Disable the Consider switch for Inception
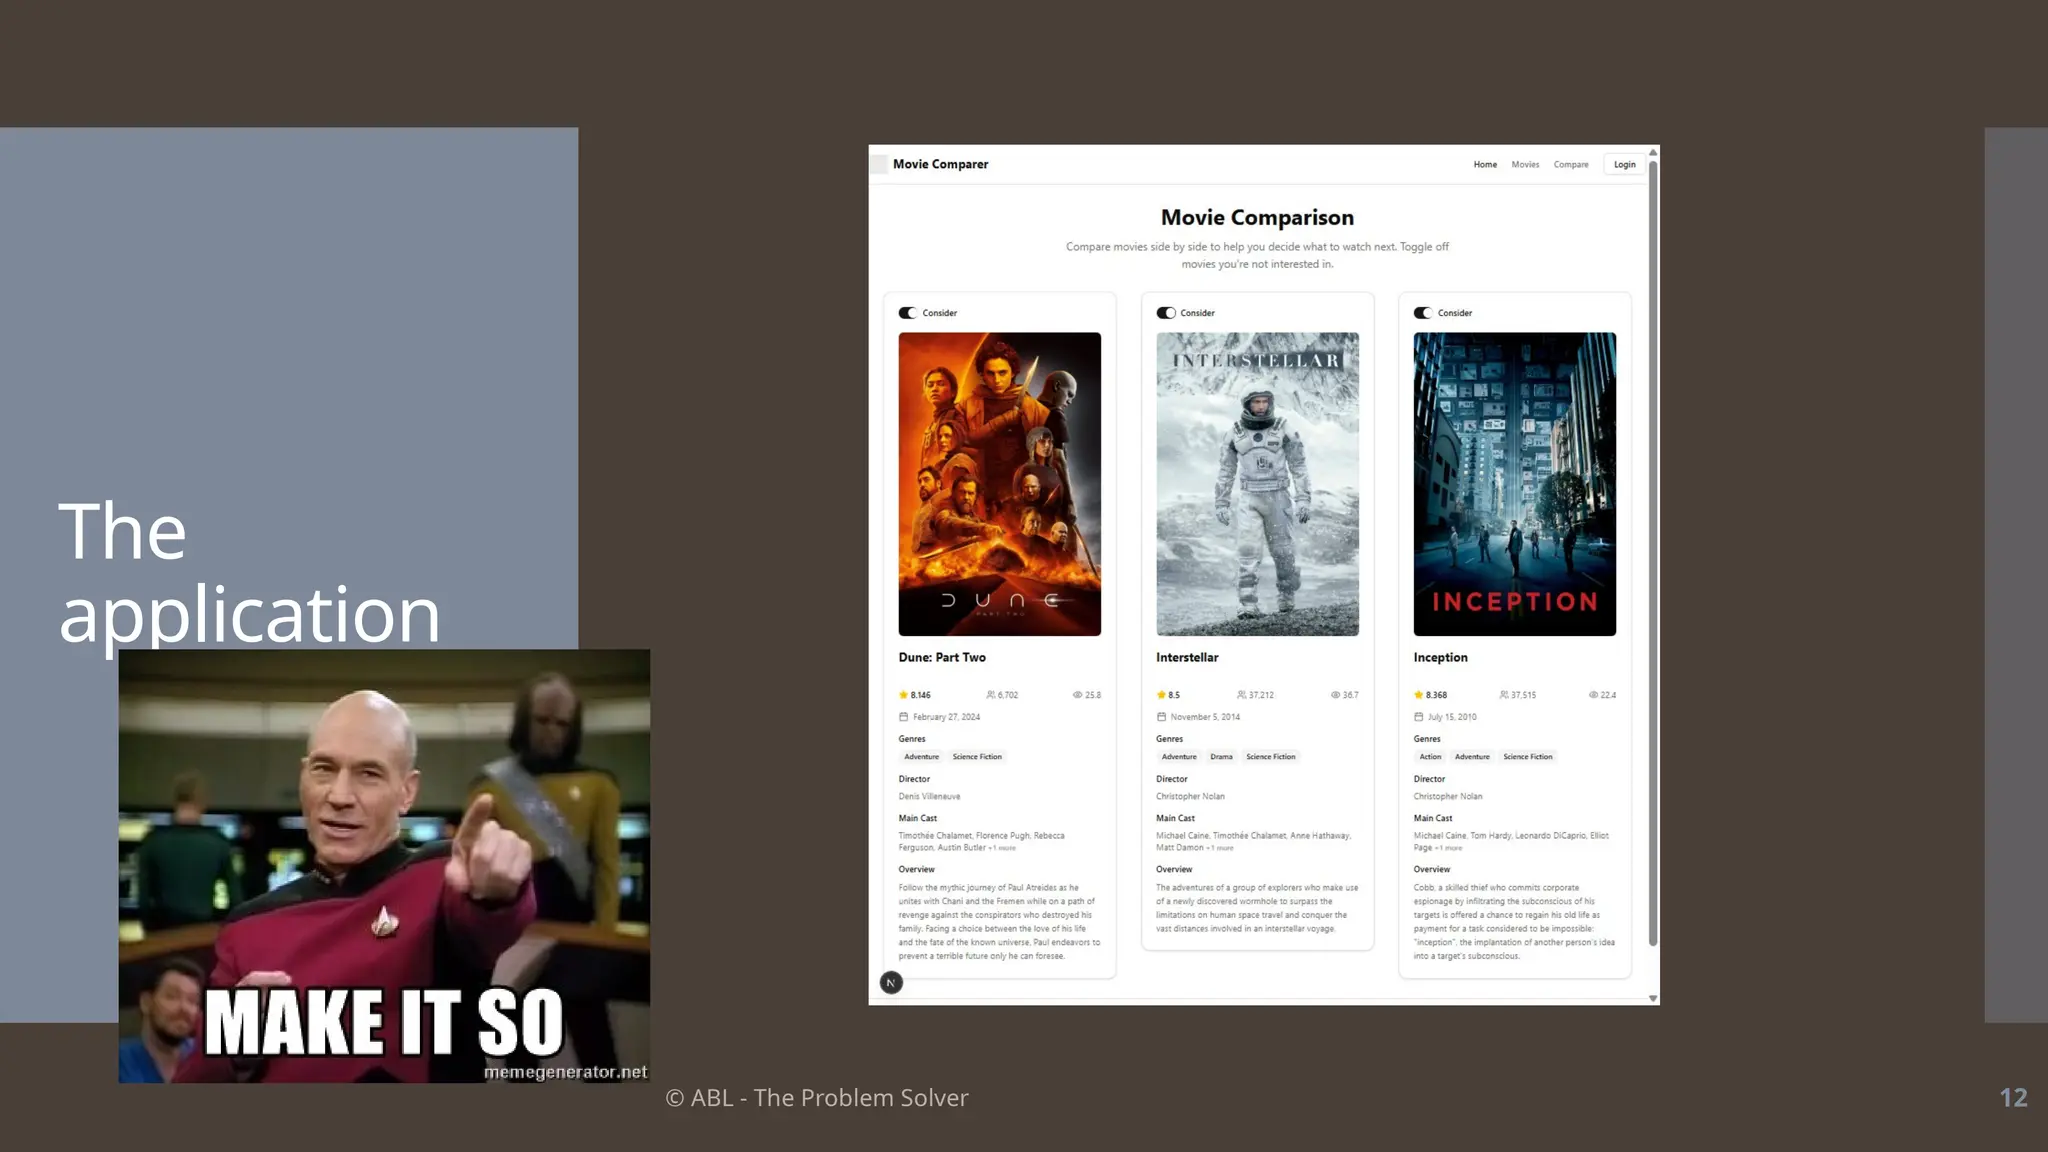The height and width of the screenshot is (1152, 2048). tap(1423, 313)
